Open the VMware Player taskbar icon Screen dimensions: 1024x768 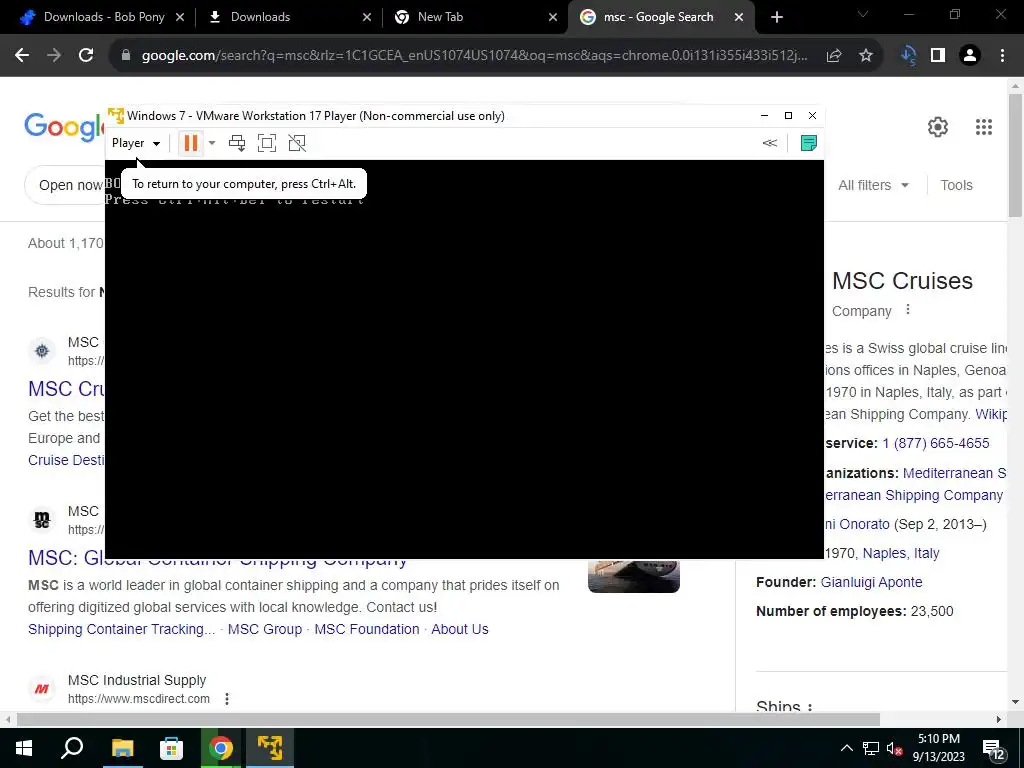[x=270, y=748]
